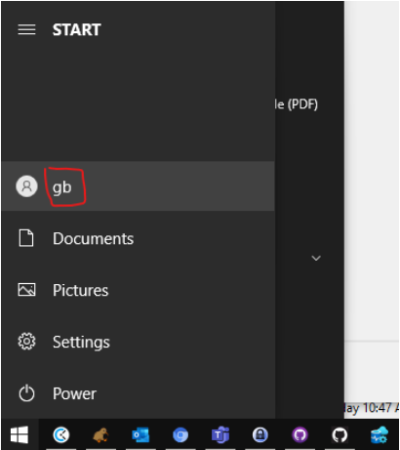This screenshot has height=450, width=400.
Task: Expand the Start menu hamburger icon
Action: tap(27, 30)
